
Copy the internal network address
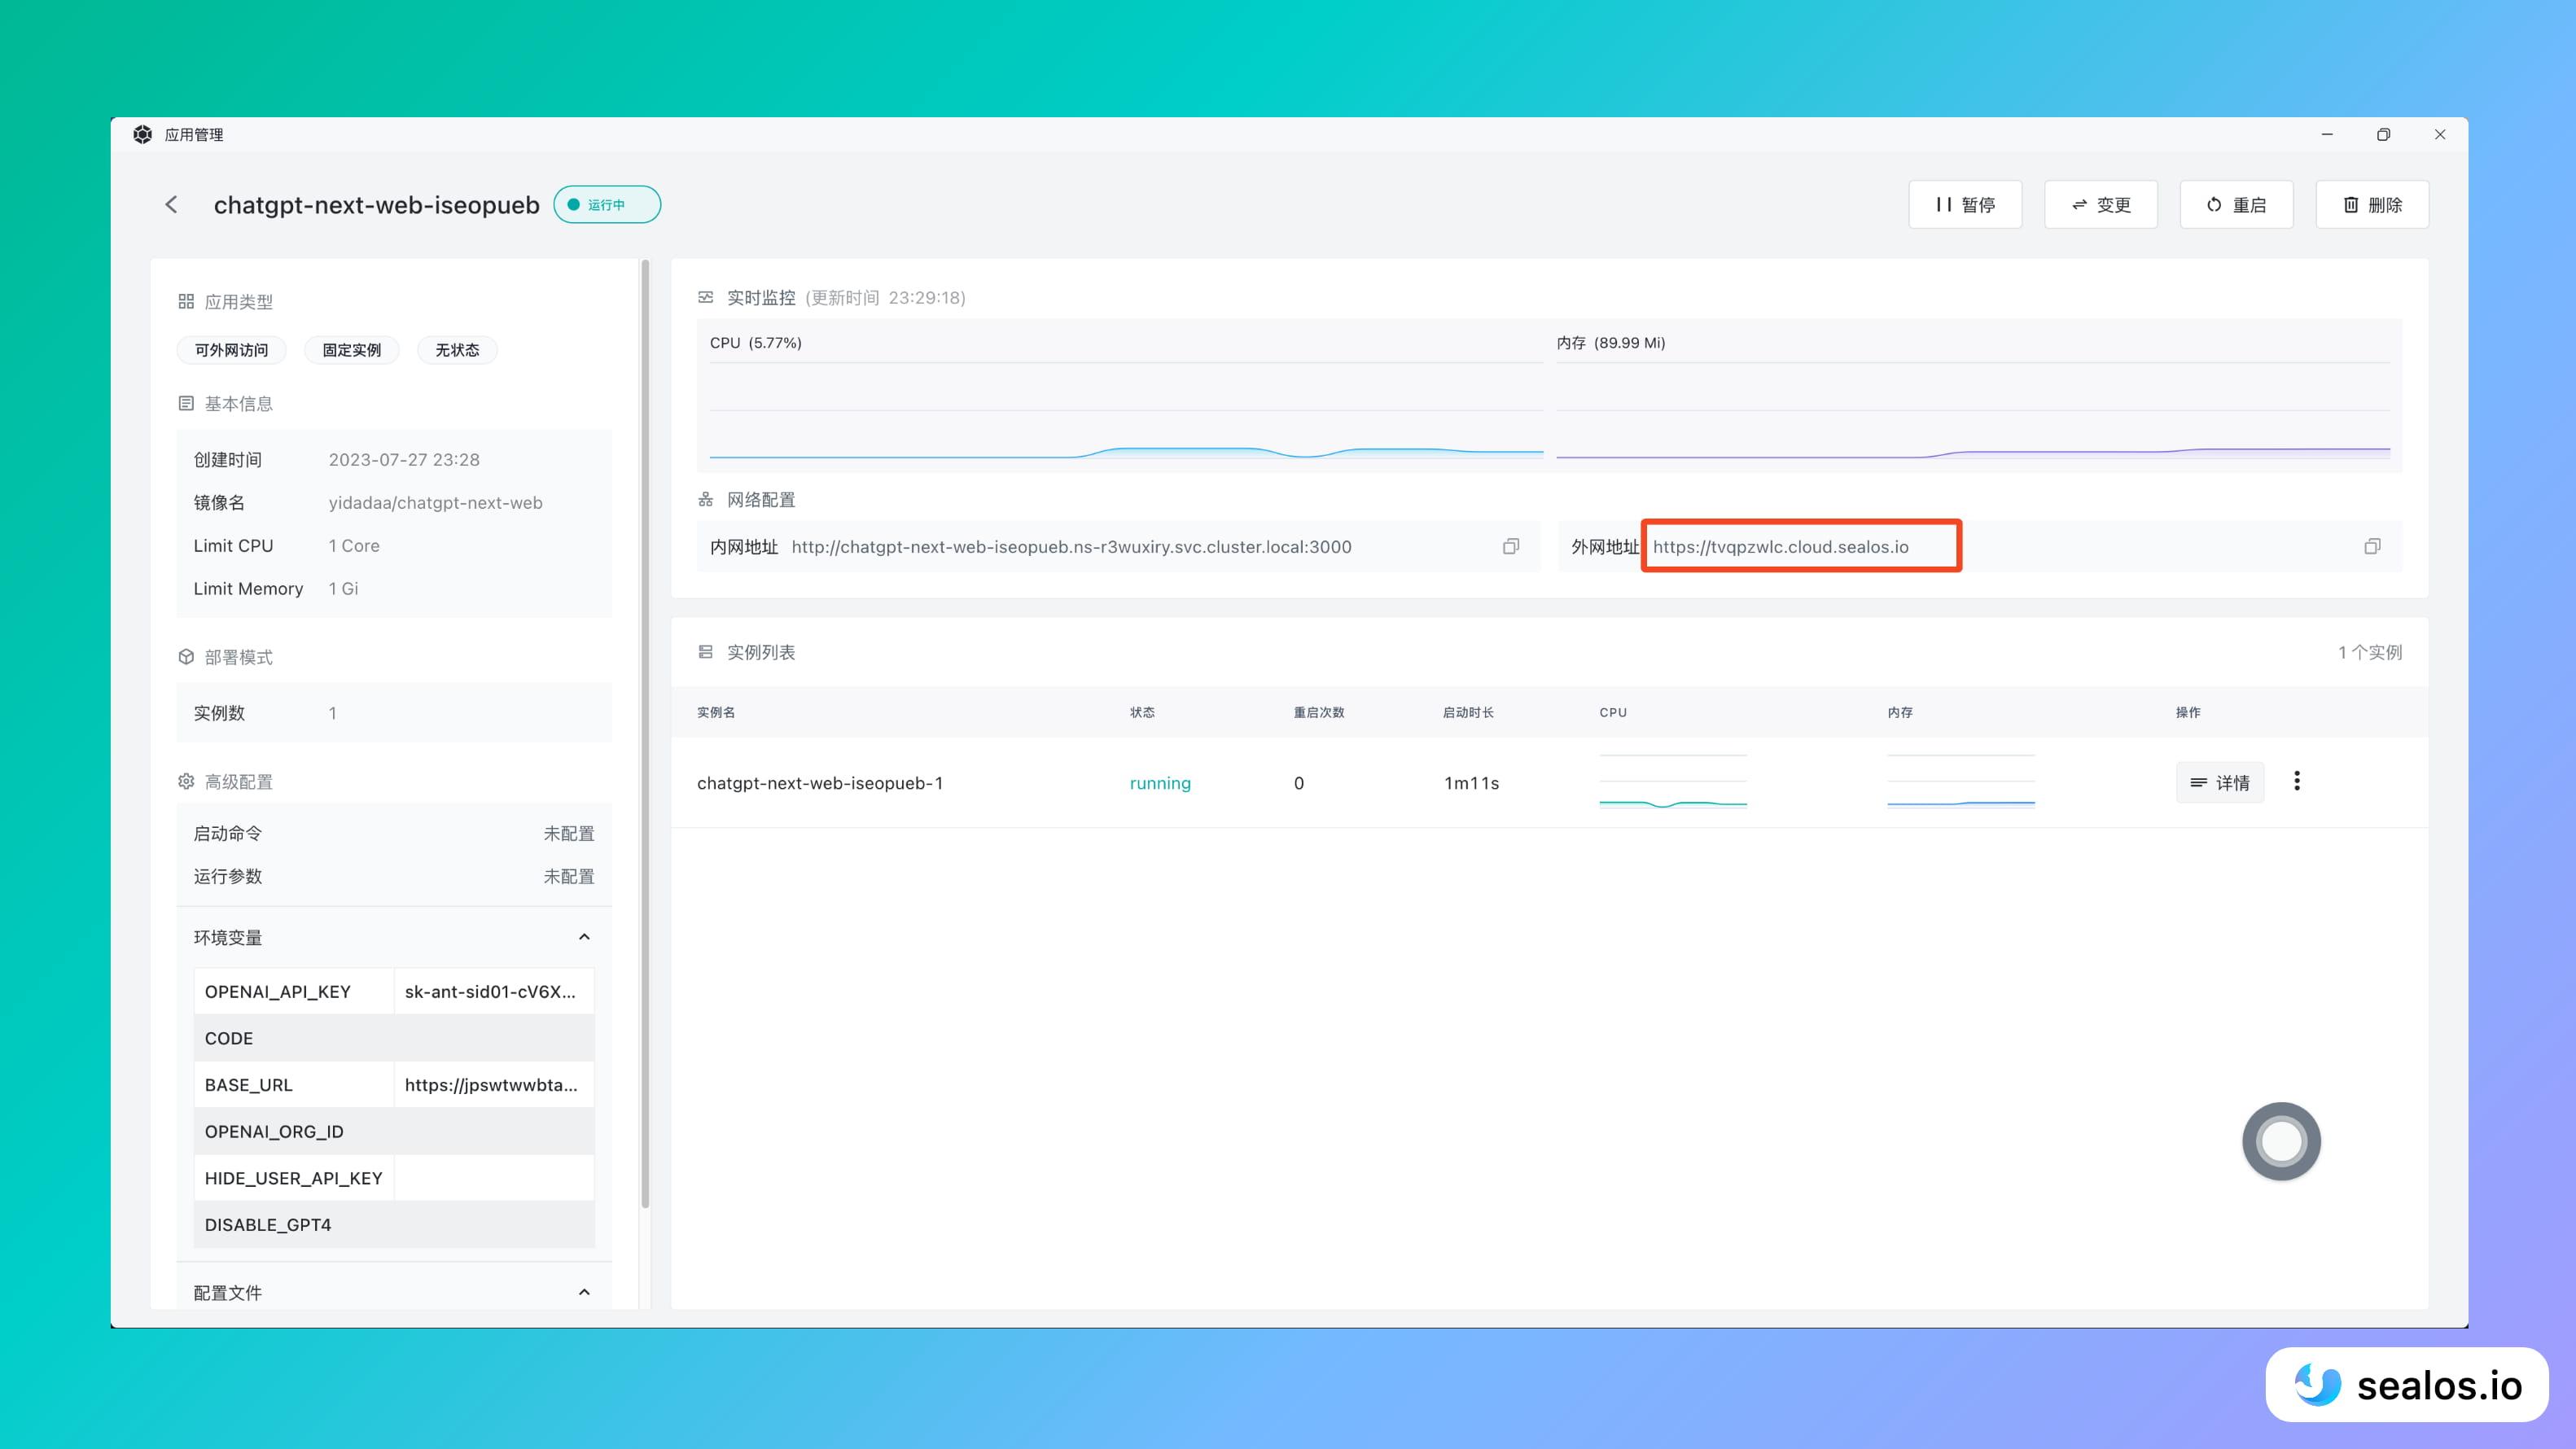[1511, 546]
